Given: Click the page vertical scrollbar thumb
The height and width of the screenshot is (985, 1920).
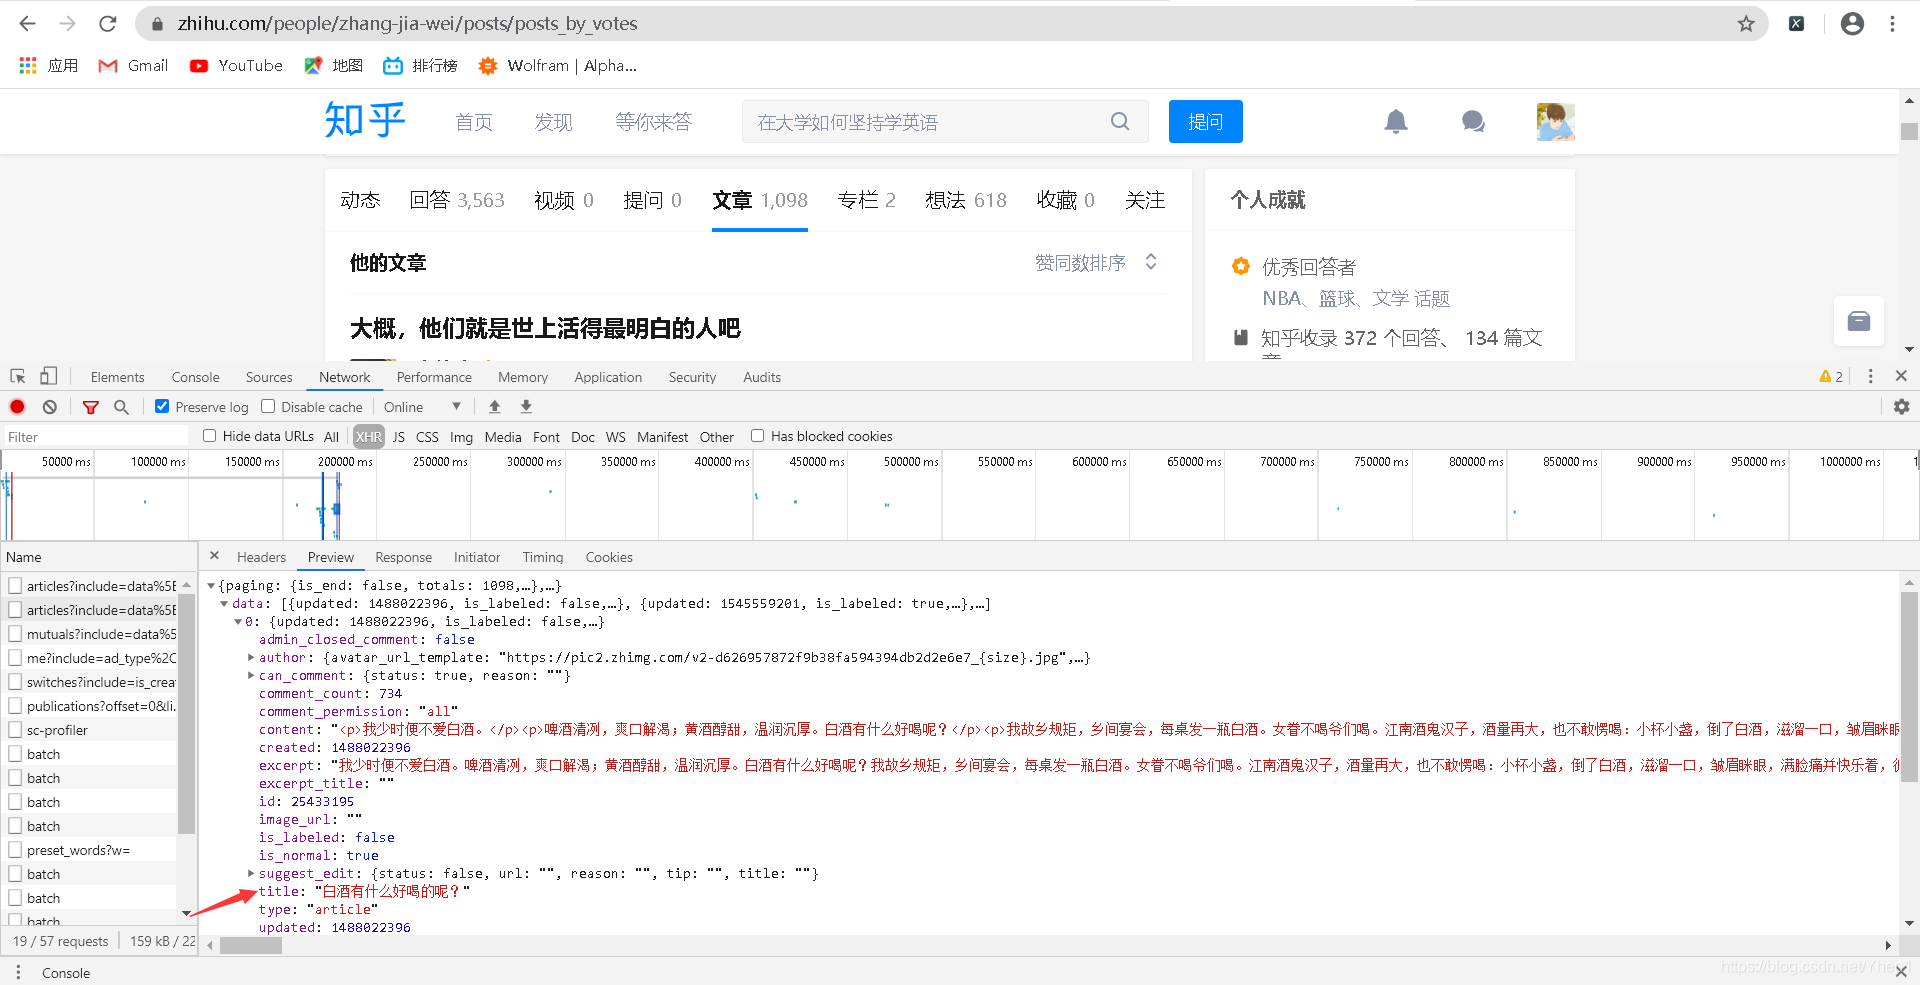Looking at the screenshot, I should coord(1909,131).
